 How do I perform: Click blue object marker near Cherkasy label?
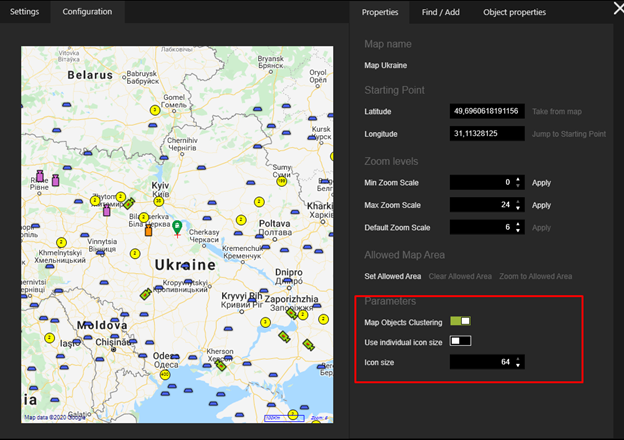[207, 218]
